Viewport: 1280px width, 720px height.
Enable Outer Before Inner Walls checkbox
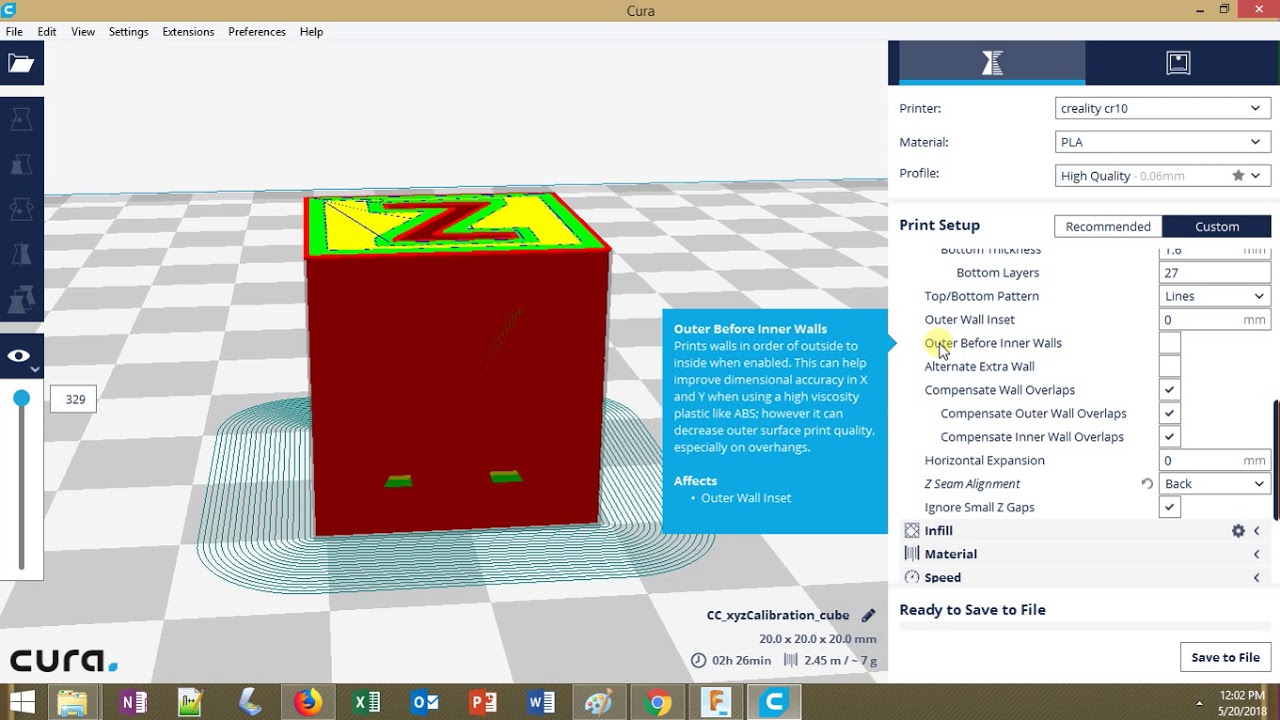pyautogui.click(x=1169, y=343)
